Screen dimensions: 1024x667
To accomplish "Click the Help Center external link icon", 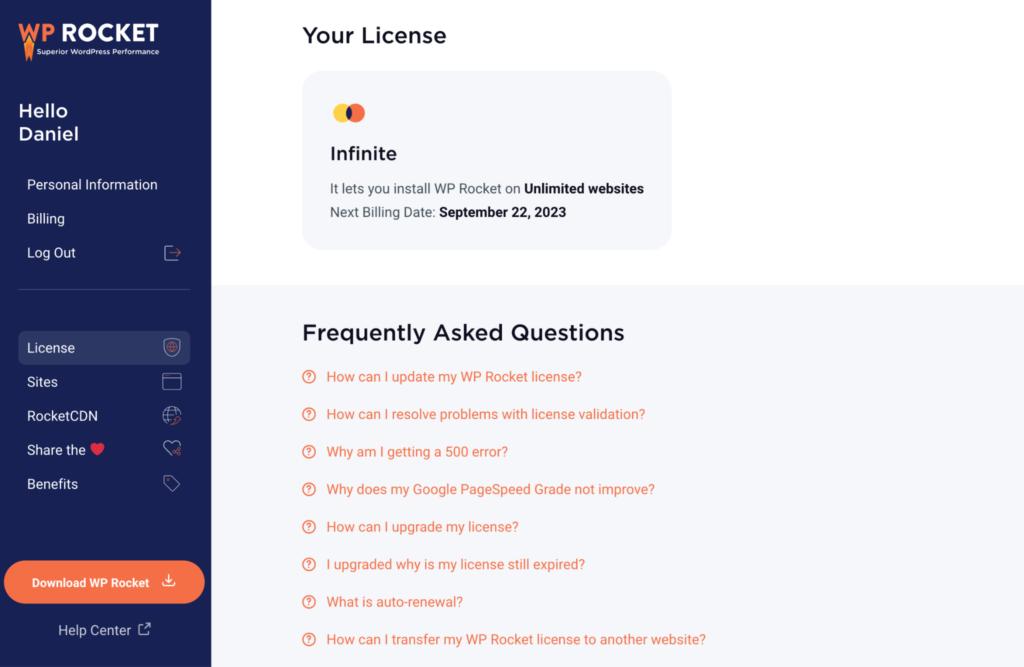I will pos(144,630).
